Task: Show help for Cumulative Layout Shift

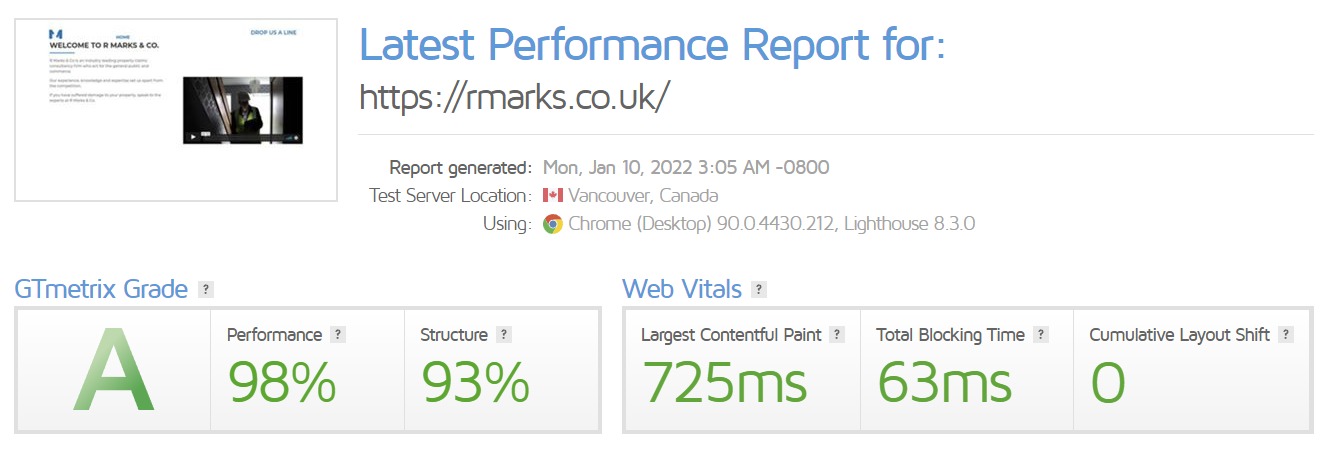Action: [x=1286, y=335]
